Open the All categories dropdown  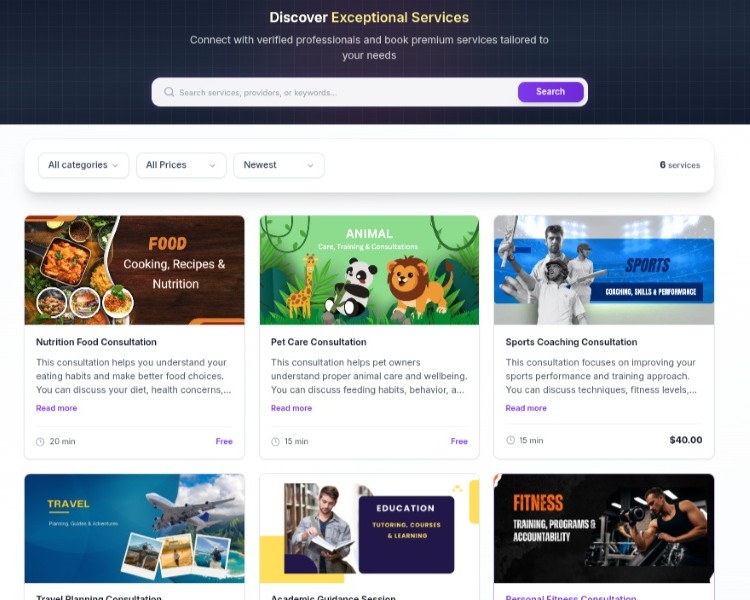[x=84, y=165]
